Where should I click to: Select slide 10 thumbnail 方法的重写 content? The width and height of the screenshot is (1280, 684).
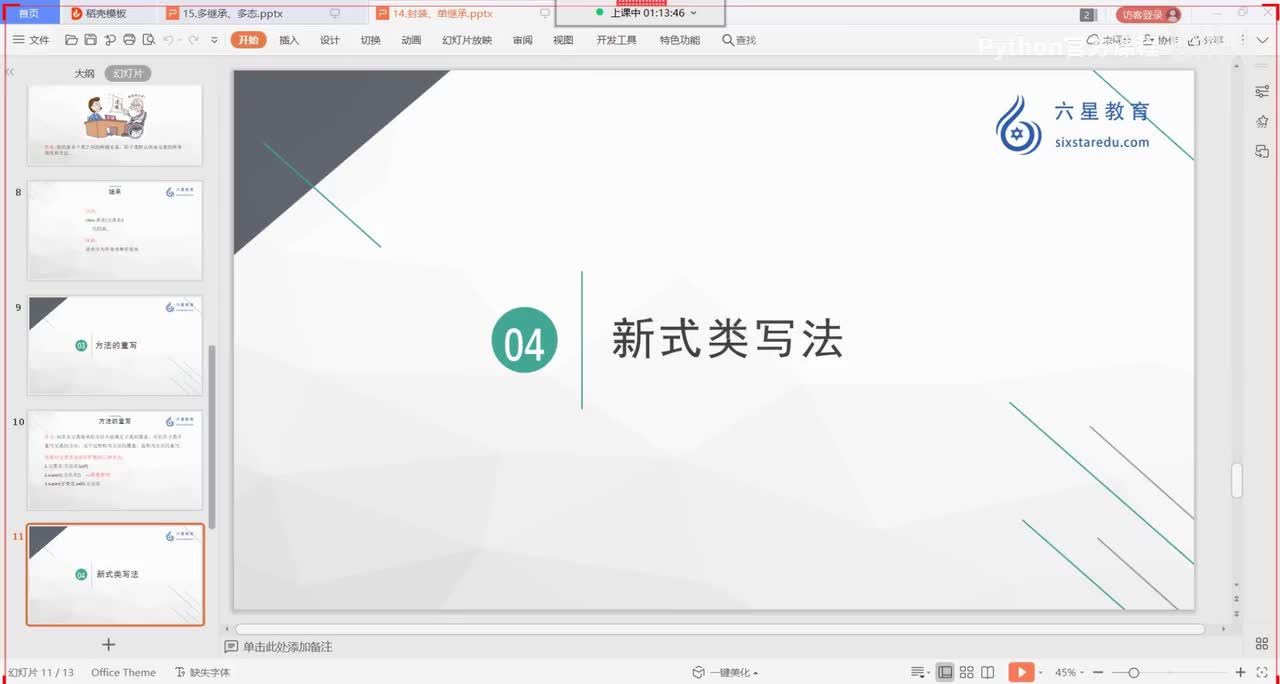coord(115,460)
